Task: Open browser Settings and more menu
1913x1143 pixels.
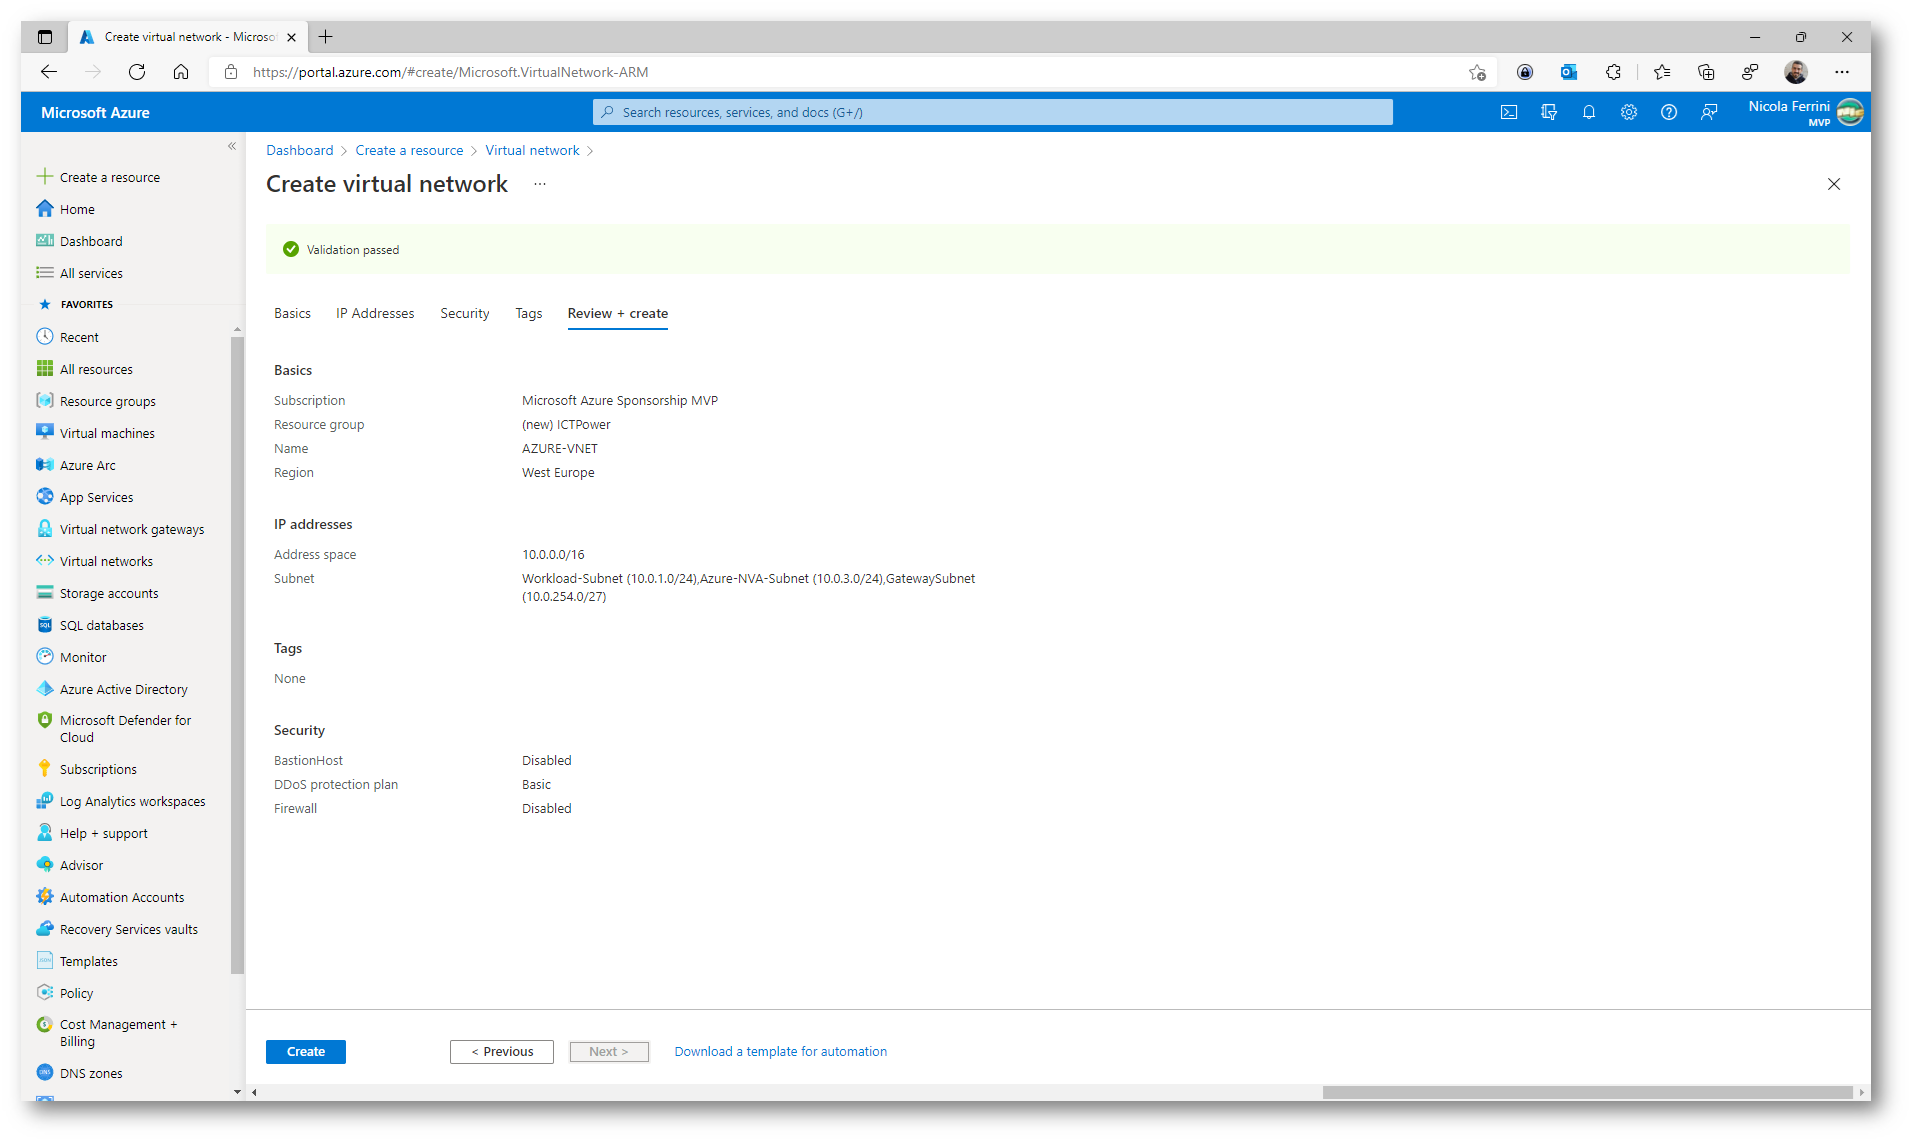Action: click(x=1842, y=72)
